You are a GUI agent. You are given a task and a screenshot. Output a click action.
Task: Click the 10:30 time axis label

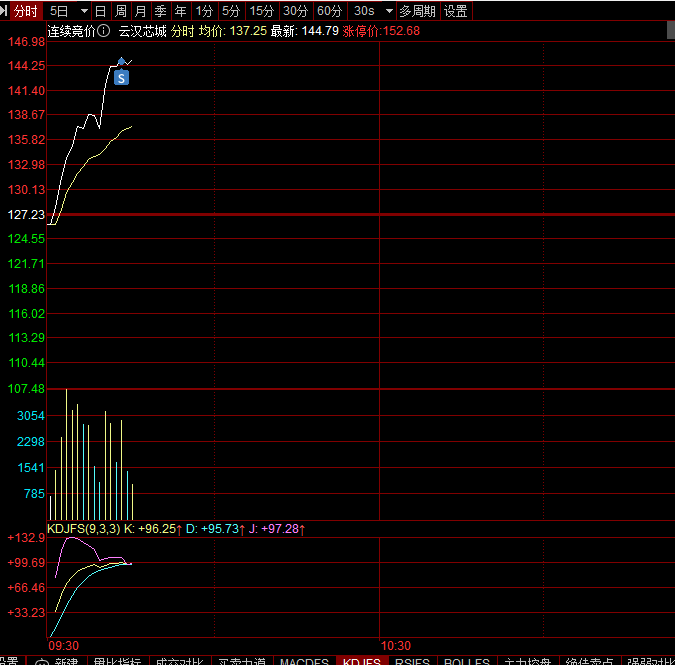pos(396,646)
